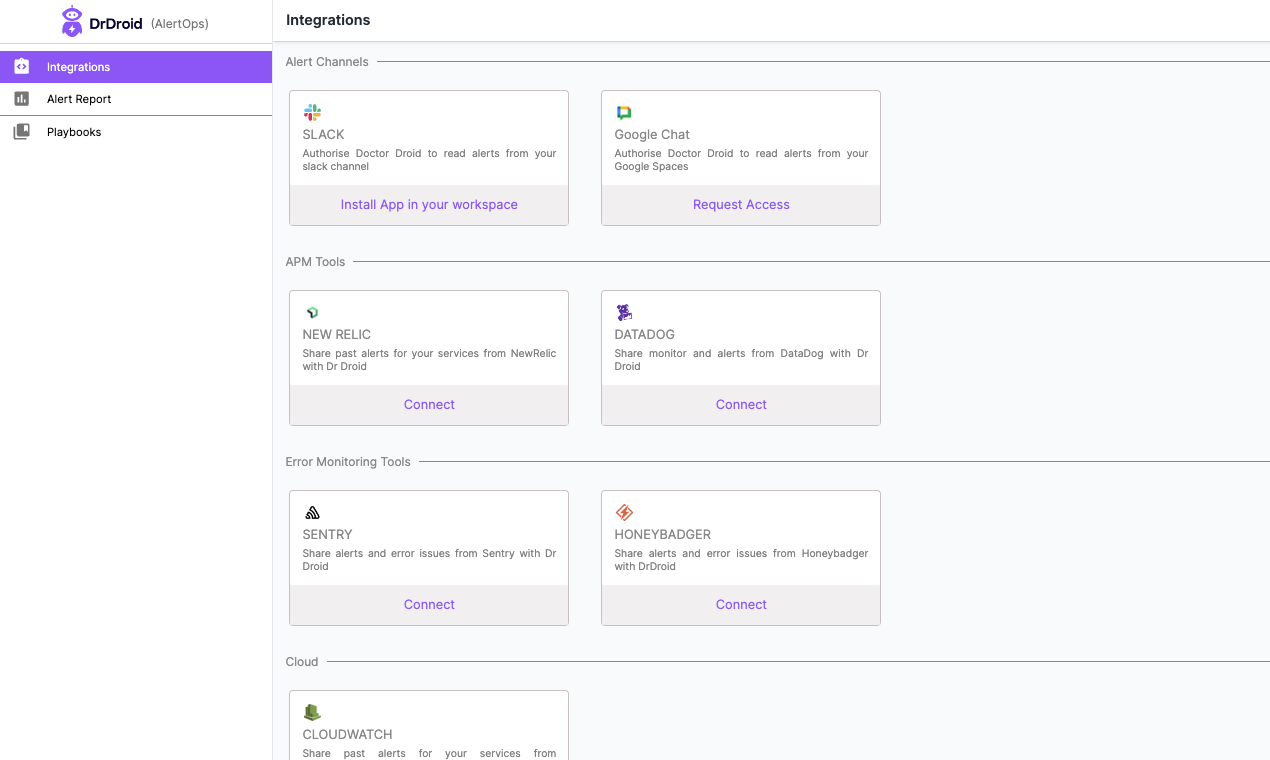
Task: Connect the Sentry integration
Action: (429, 605)
